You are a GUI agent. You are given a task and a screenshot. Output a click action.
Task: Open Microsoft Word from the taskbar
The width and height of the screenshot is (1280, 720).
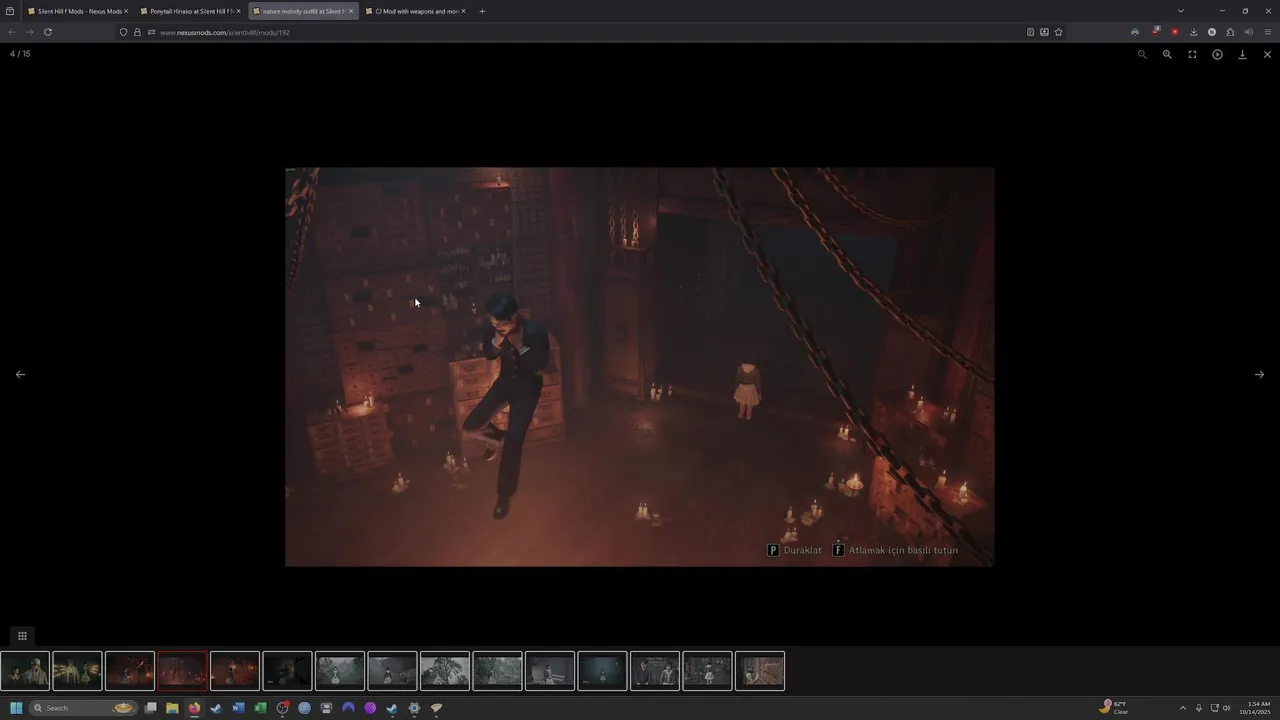click(238, 708)
